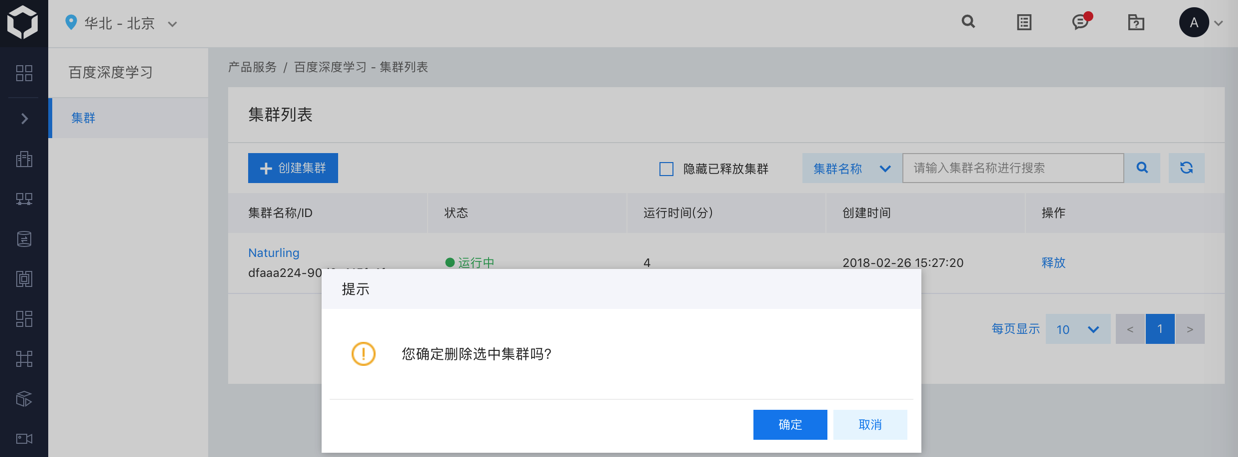Open the Naturling cluster link

pos(274,253)
